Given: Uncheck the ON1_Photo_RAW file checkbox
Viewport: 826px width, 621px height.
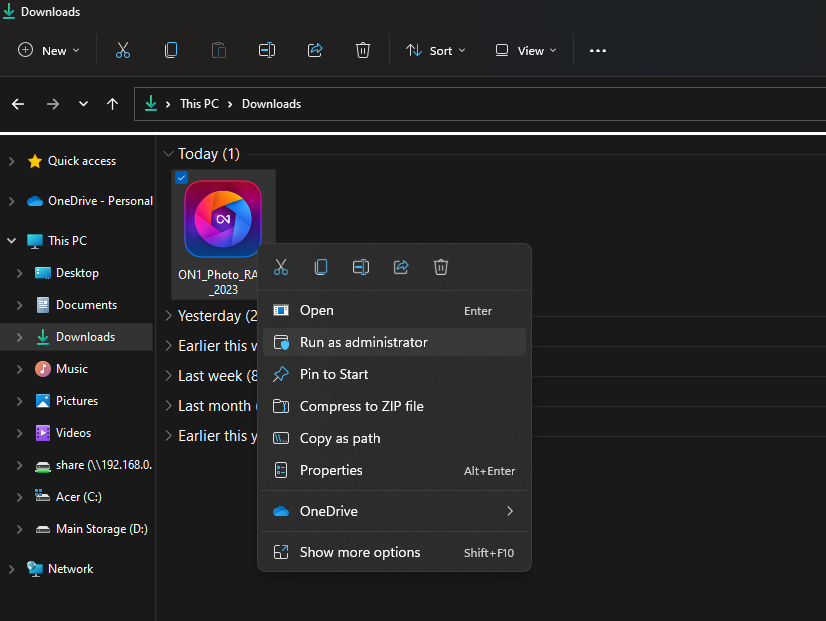Looking at the screenshot, I should click(x=181, y=178).
